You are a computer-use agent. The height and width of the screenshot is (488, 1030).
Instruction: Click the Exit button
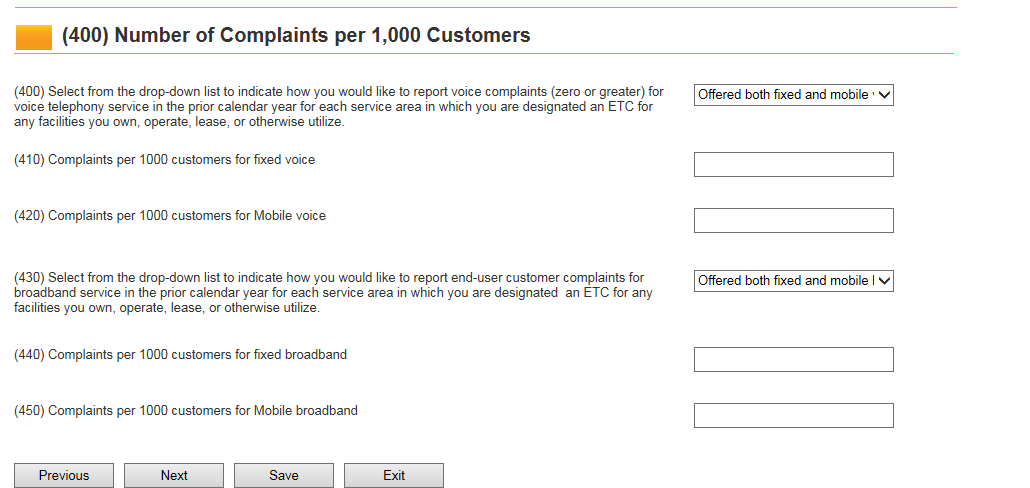(x=394, y=475)
